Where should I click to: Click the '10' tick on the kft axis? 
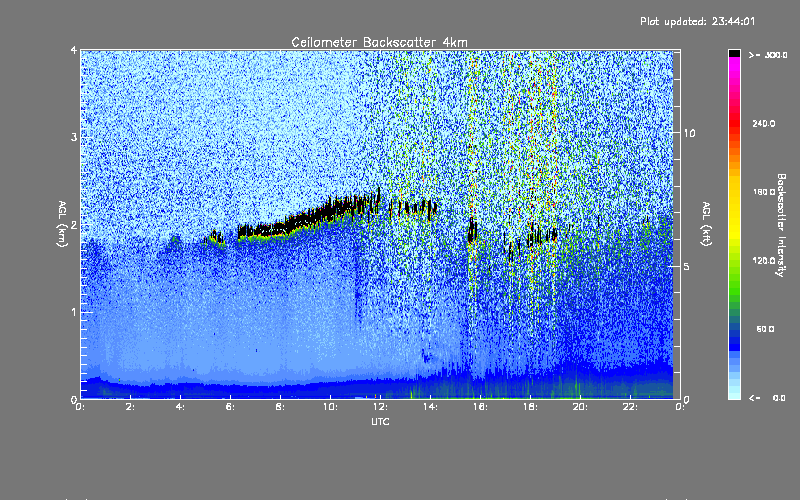(x=689, y=133)
